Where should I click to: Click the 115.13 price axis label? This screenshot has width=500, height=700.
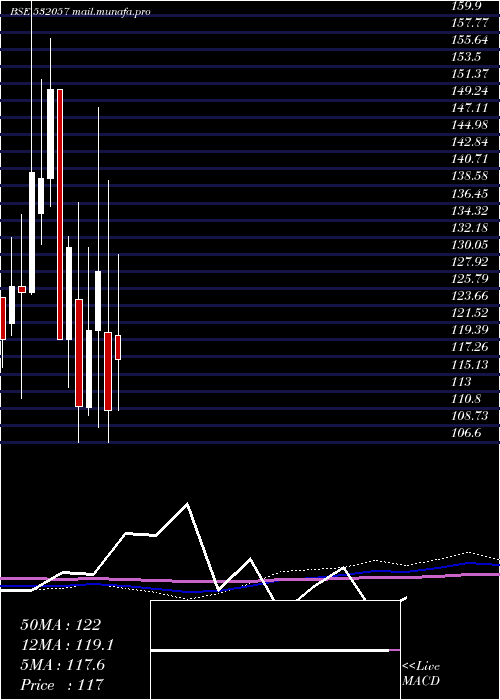(x=471, y=364)
